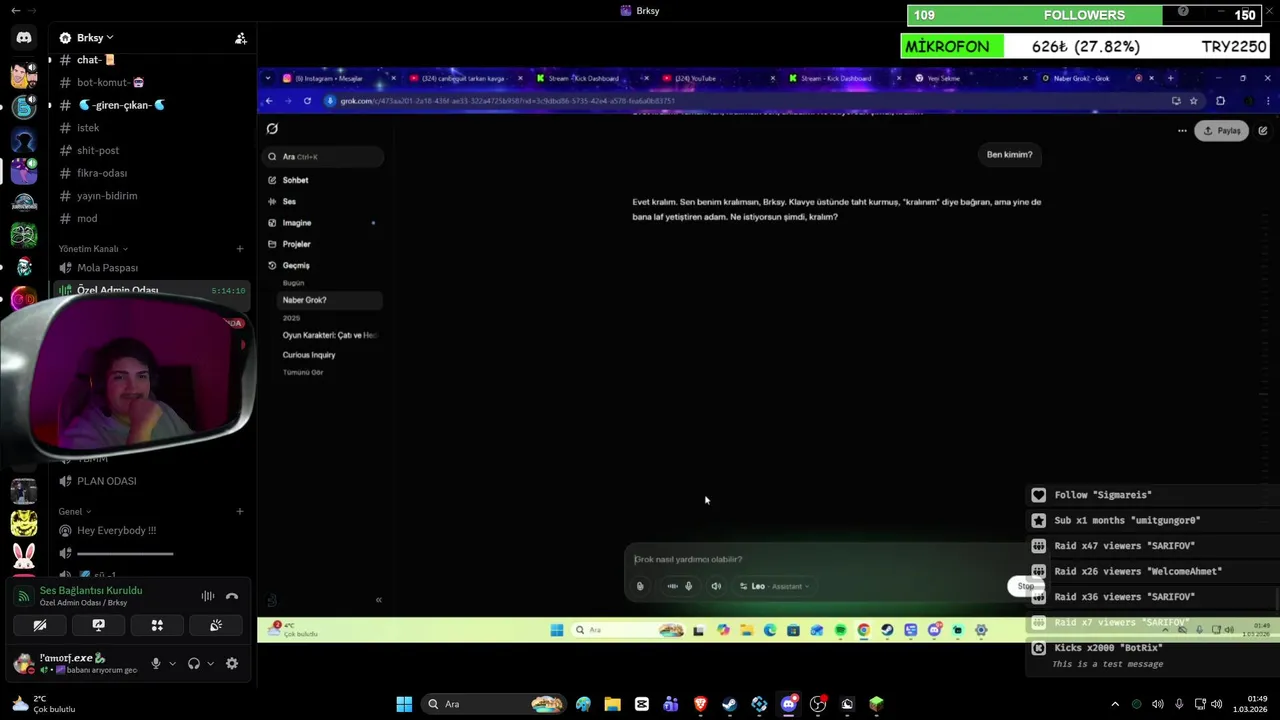Open Discord direct messages home icon
1280x720 pixels.
[x=24, y=38]
